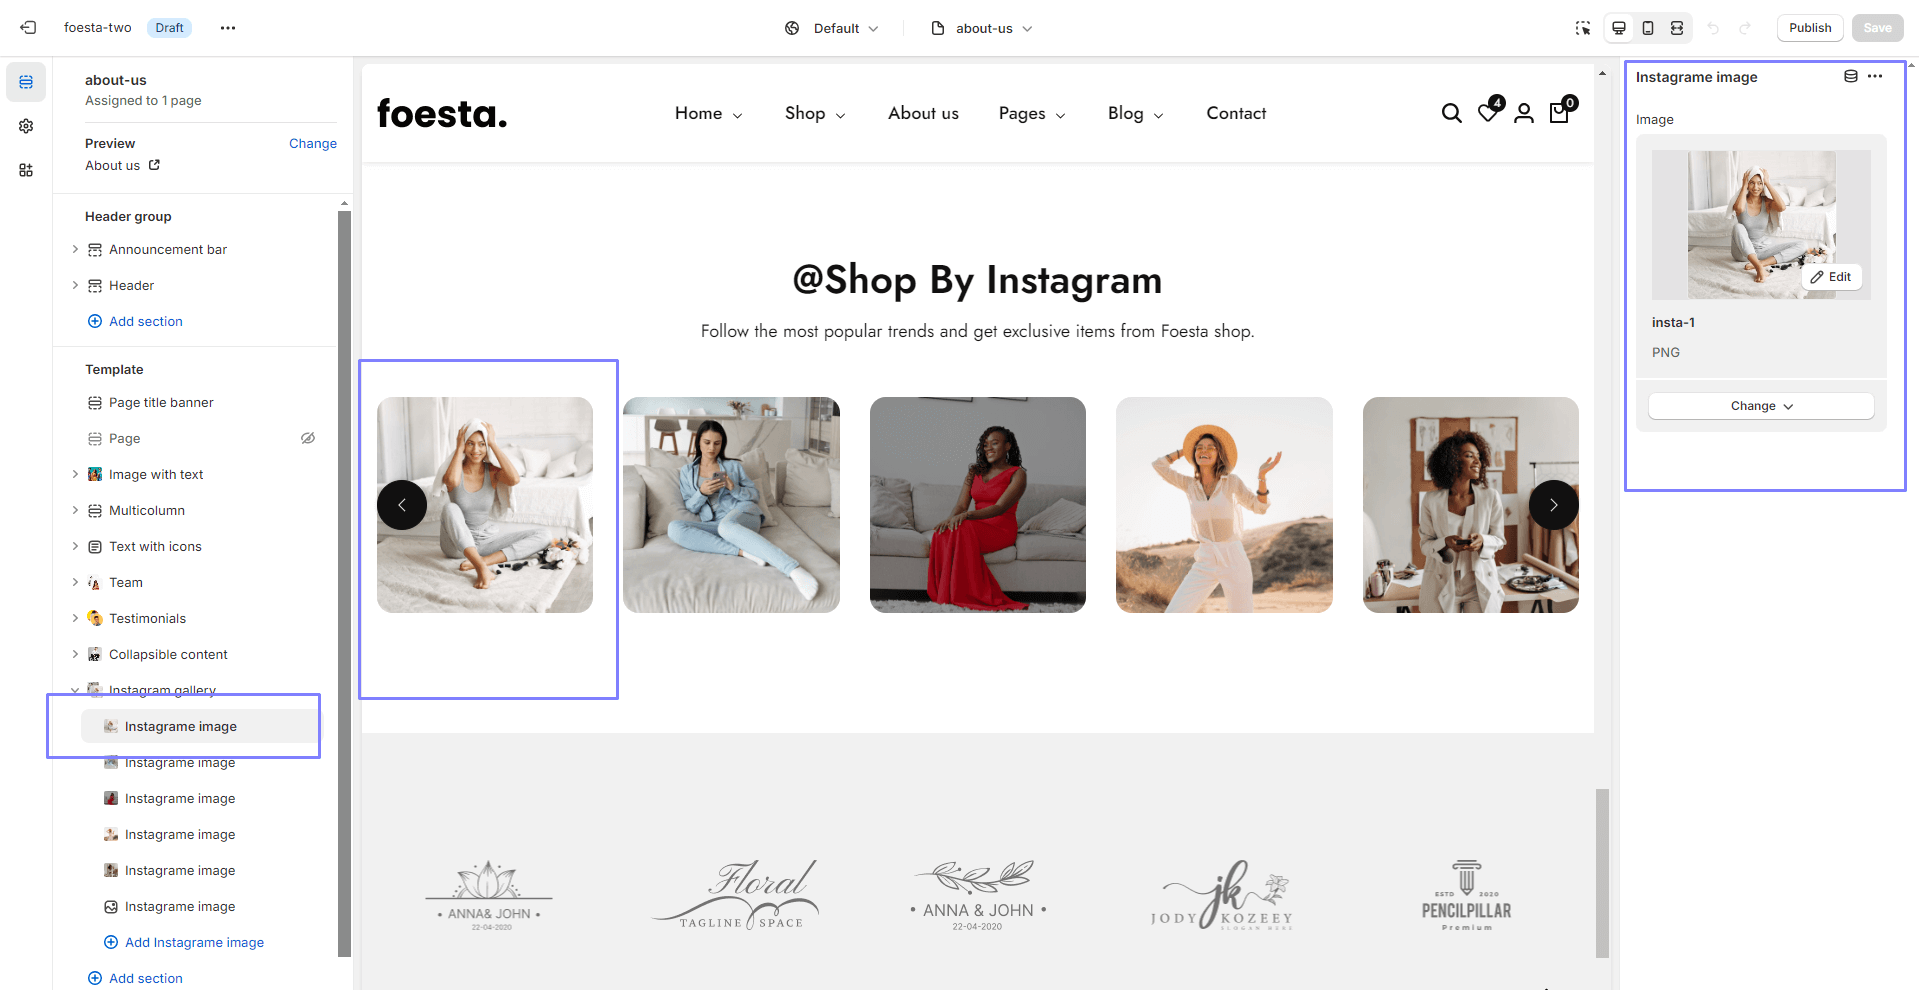Click the next slide arrow on carousel

pos(1553,505)
